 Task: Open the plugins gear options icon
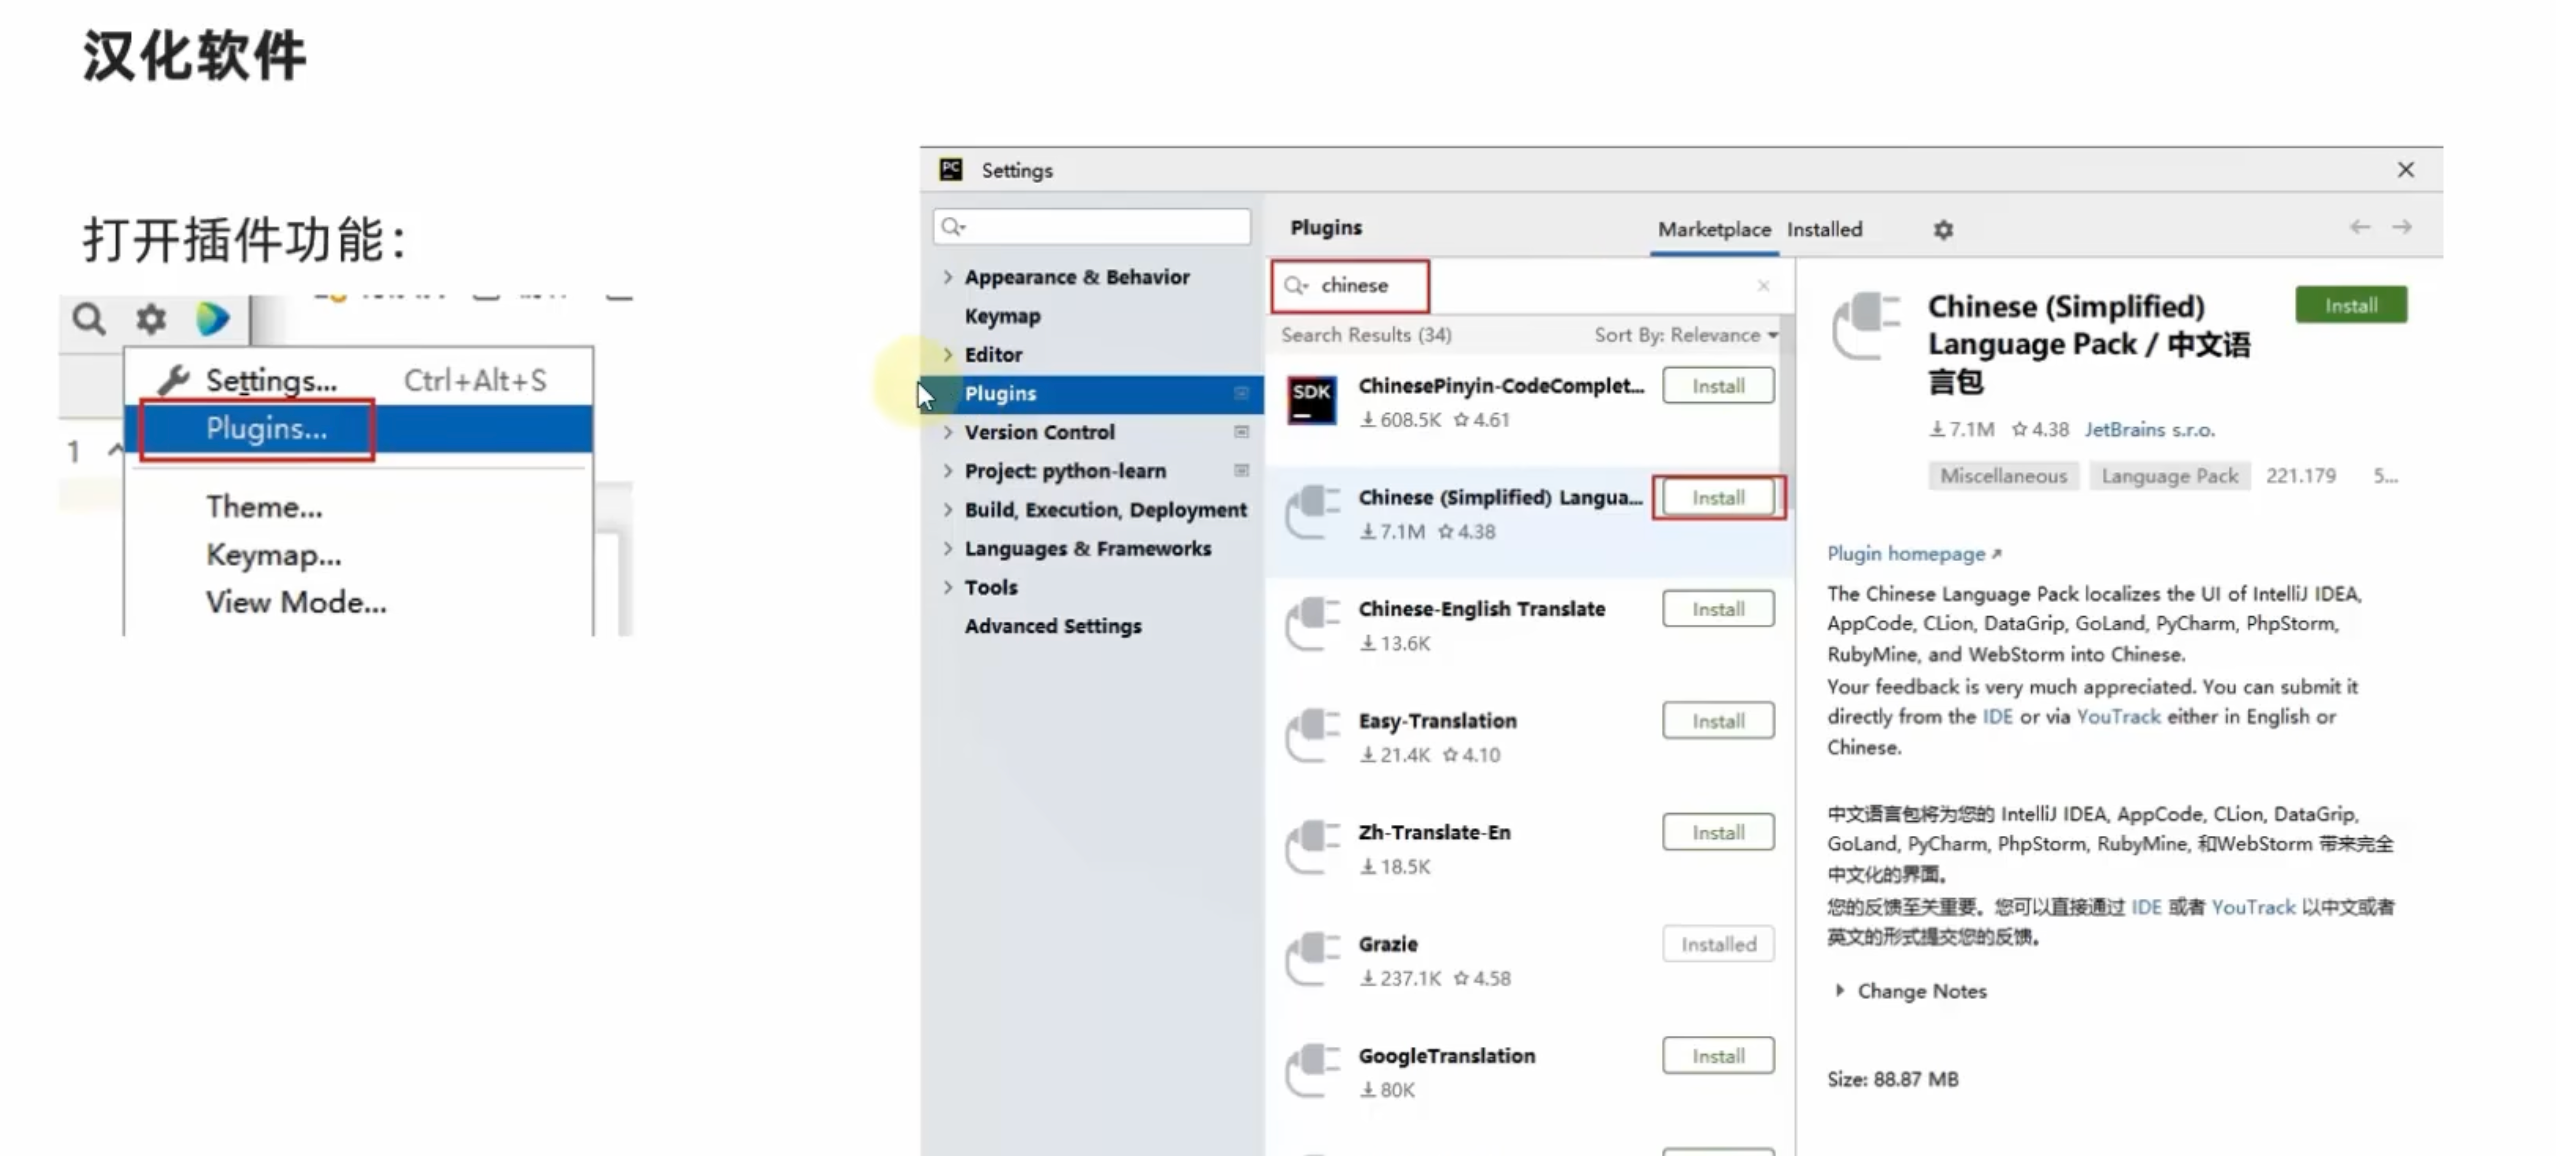coord(1942,230)
